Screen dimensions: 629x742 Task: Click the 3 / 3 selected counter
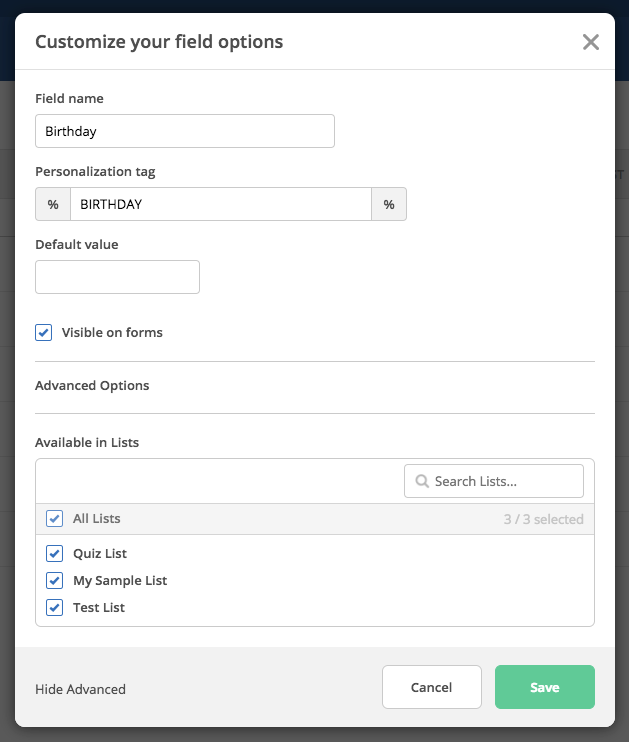543,520
